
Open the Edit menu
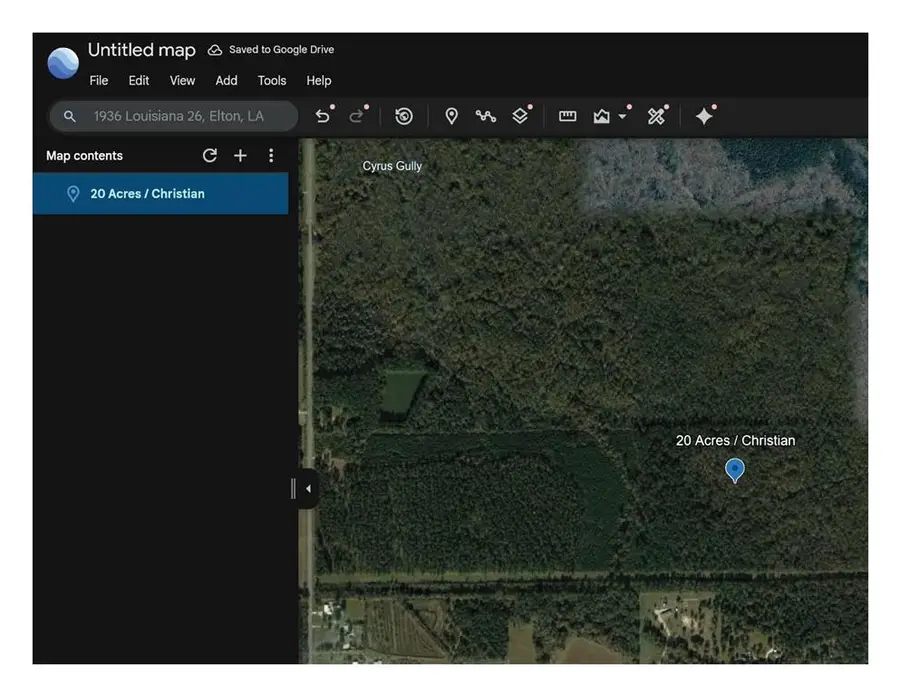point(139,81)
